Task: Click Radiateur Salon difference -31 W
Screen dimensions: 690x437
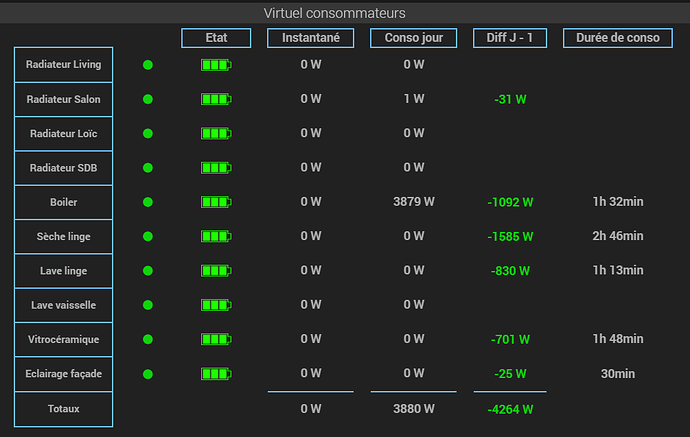Action: [510, 99]
